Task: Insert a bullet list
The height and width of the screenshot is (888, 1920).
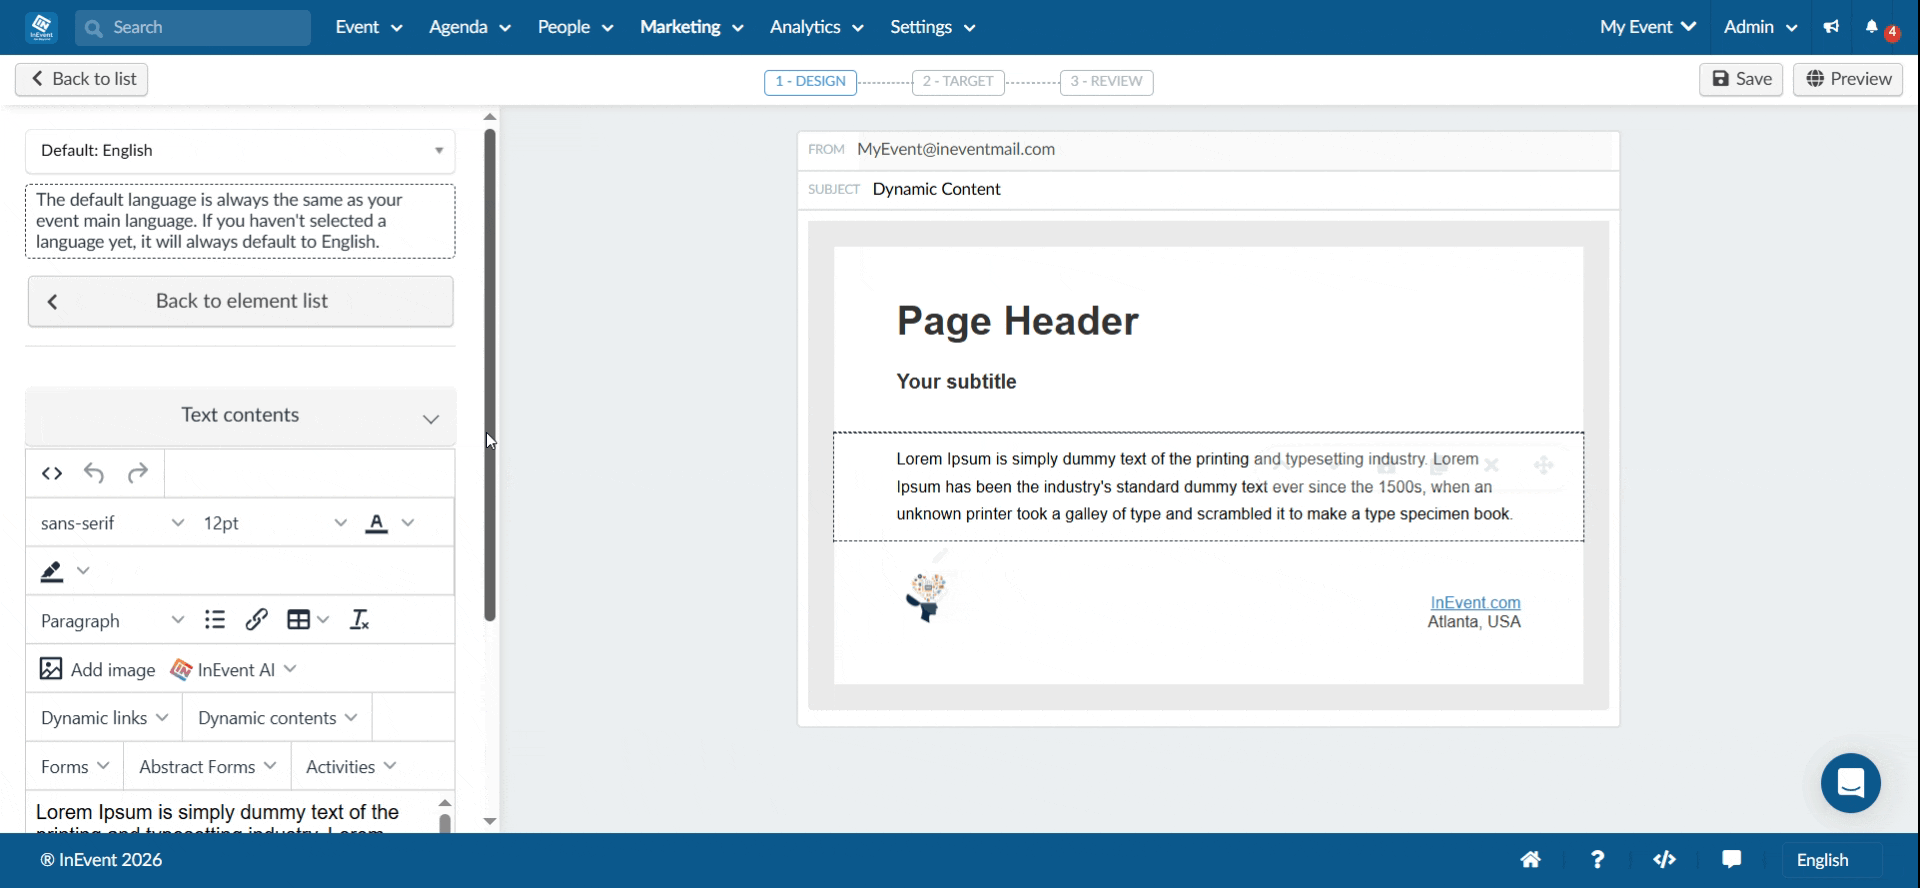Action: pyautogui.click(x=215, y=620)
